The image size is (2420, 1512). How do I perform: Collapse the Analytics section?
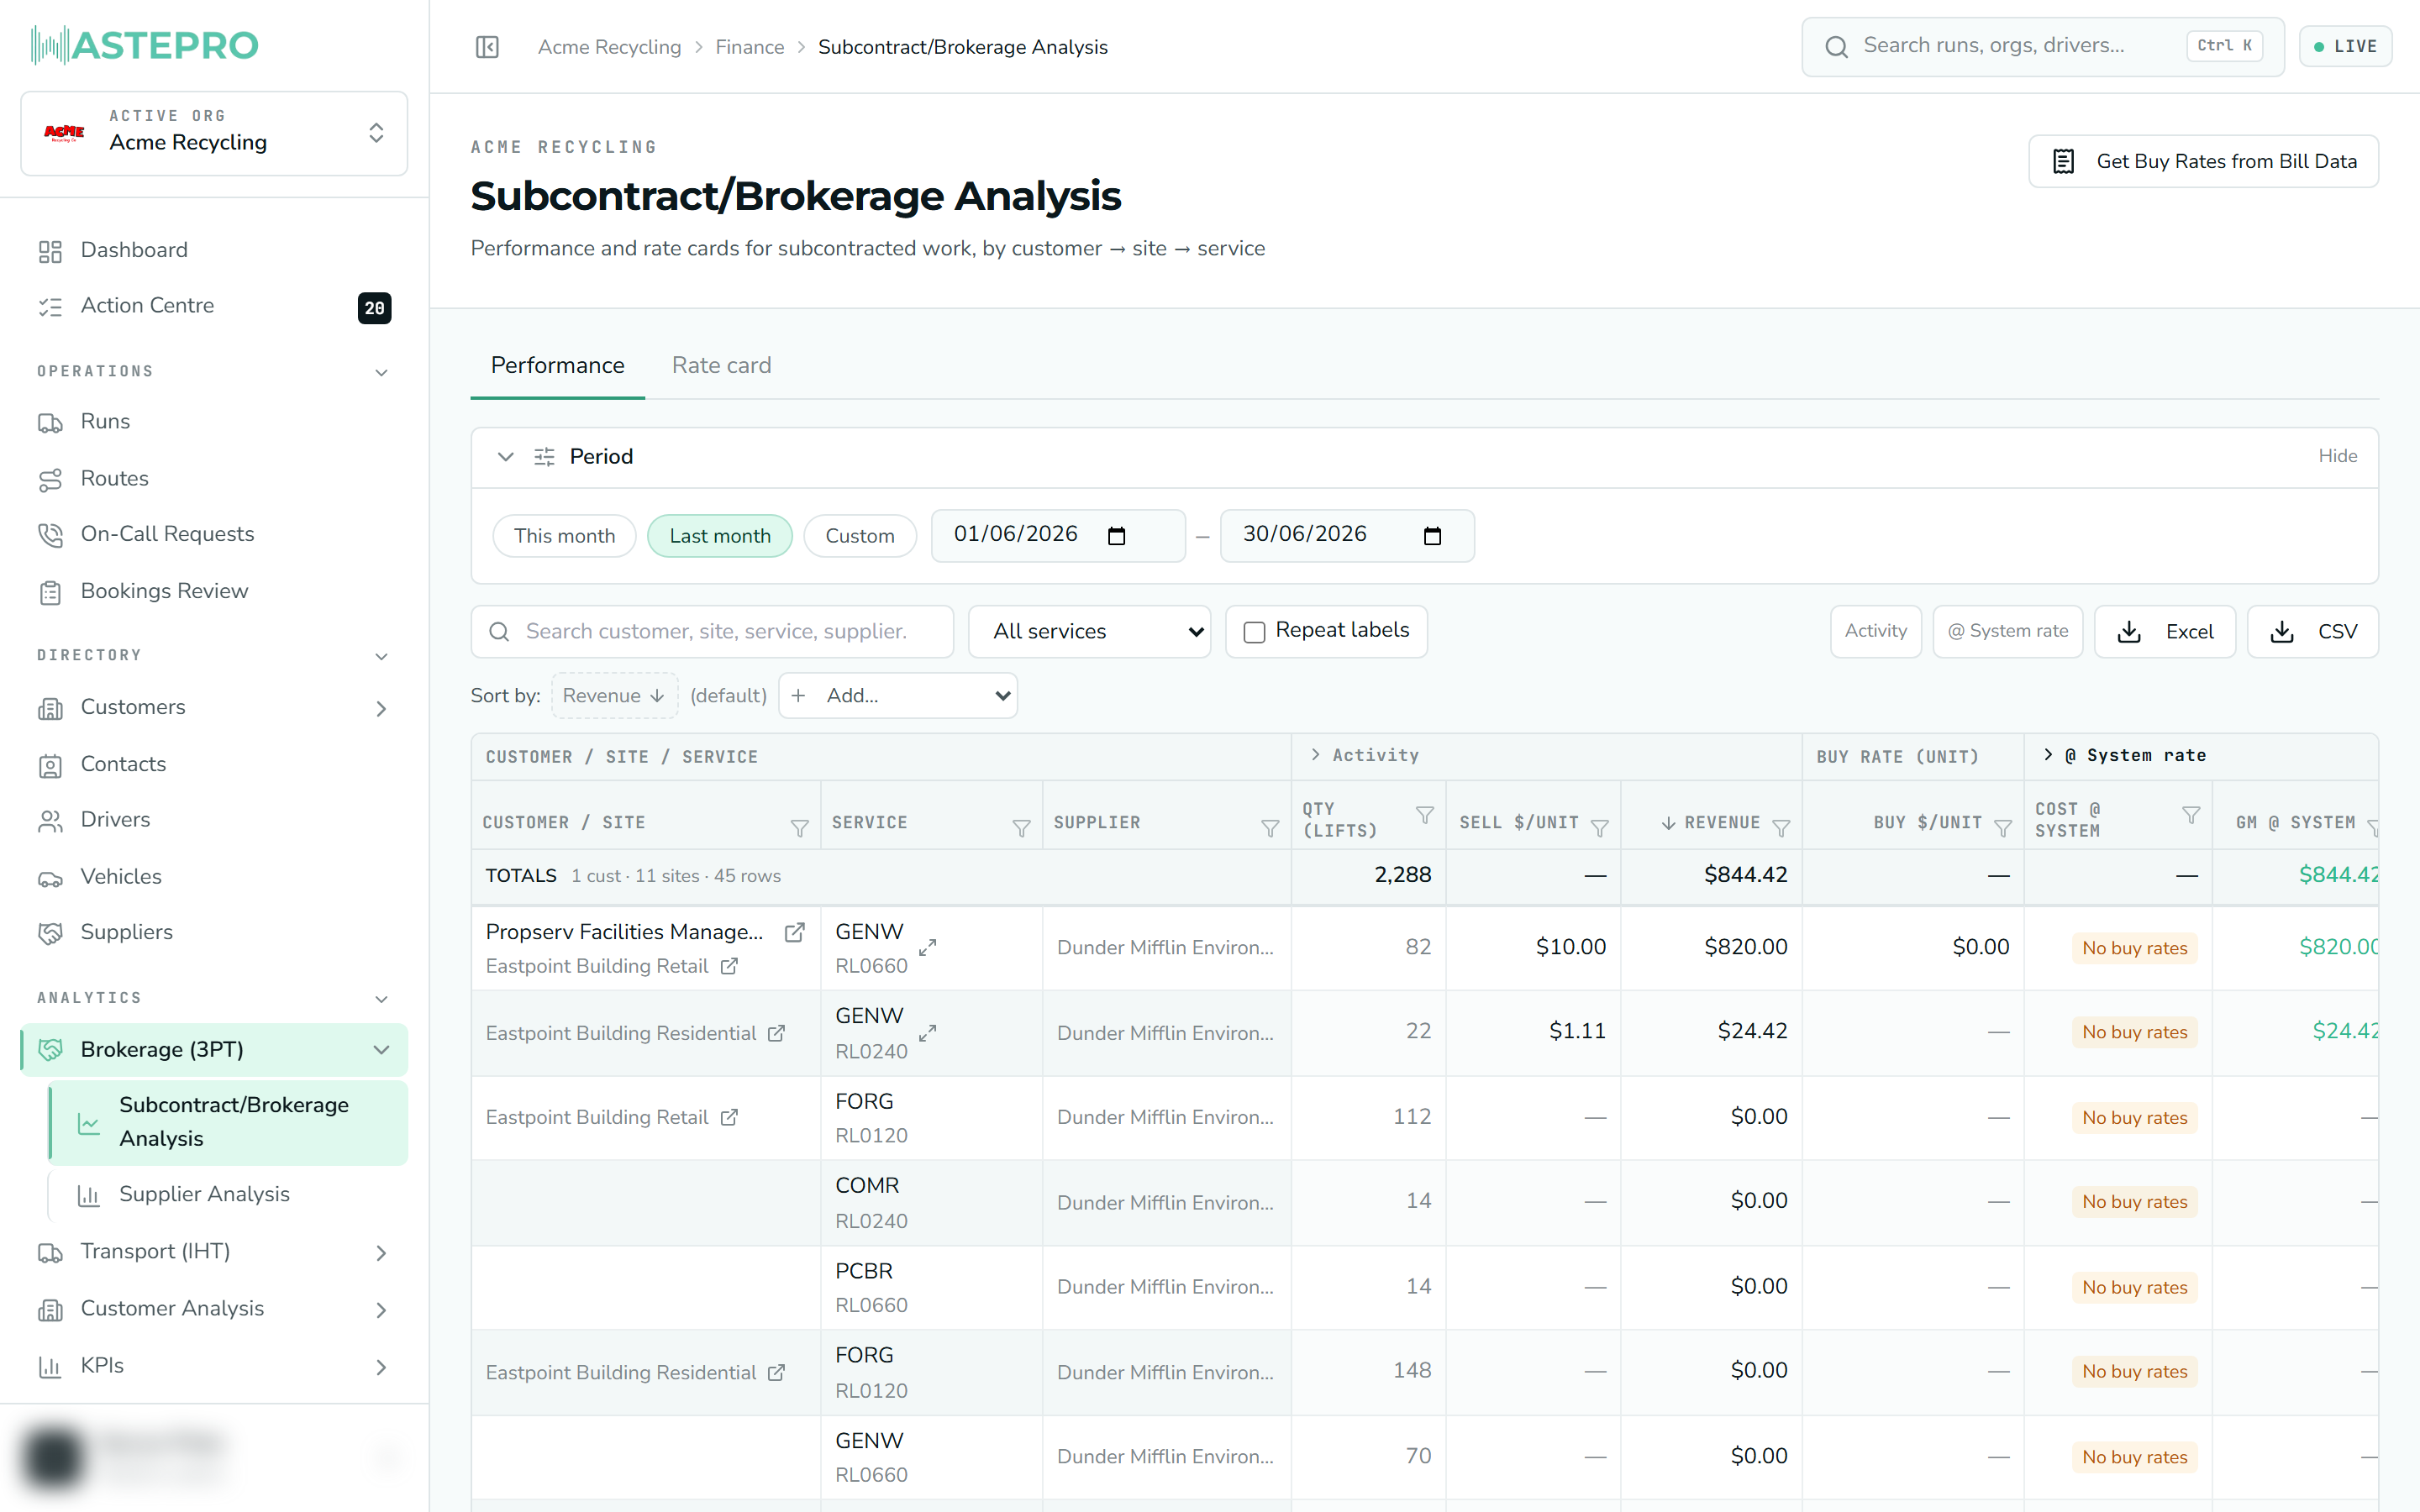381,999
